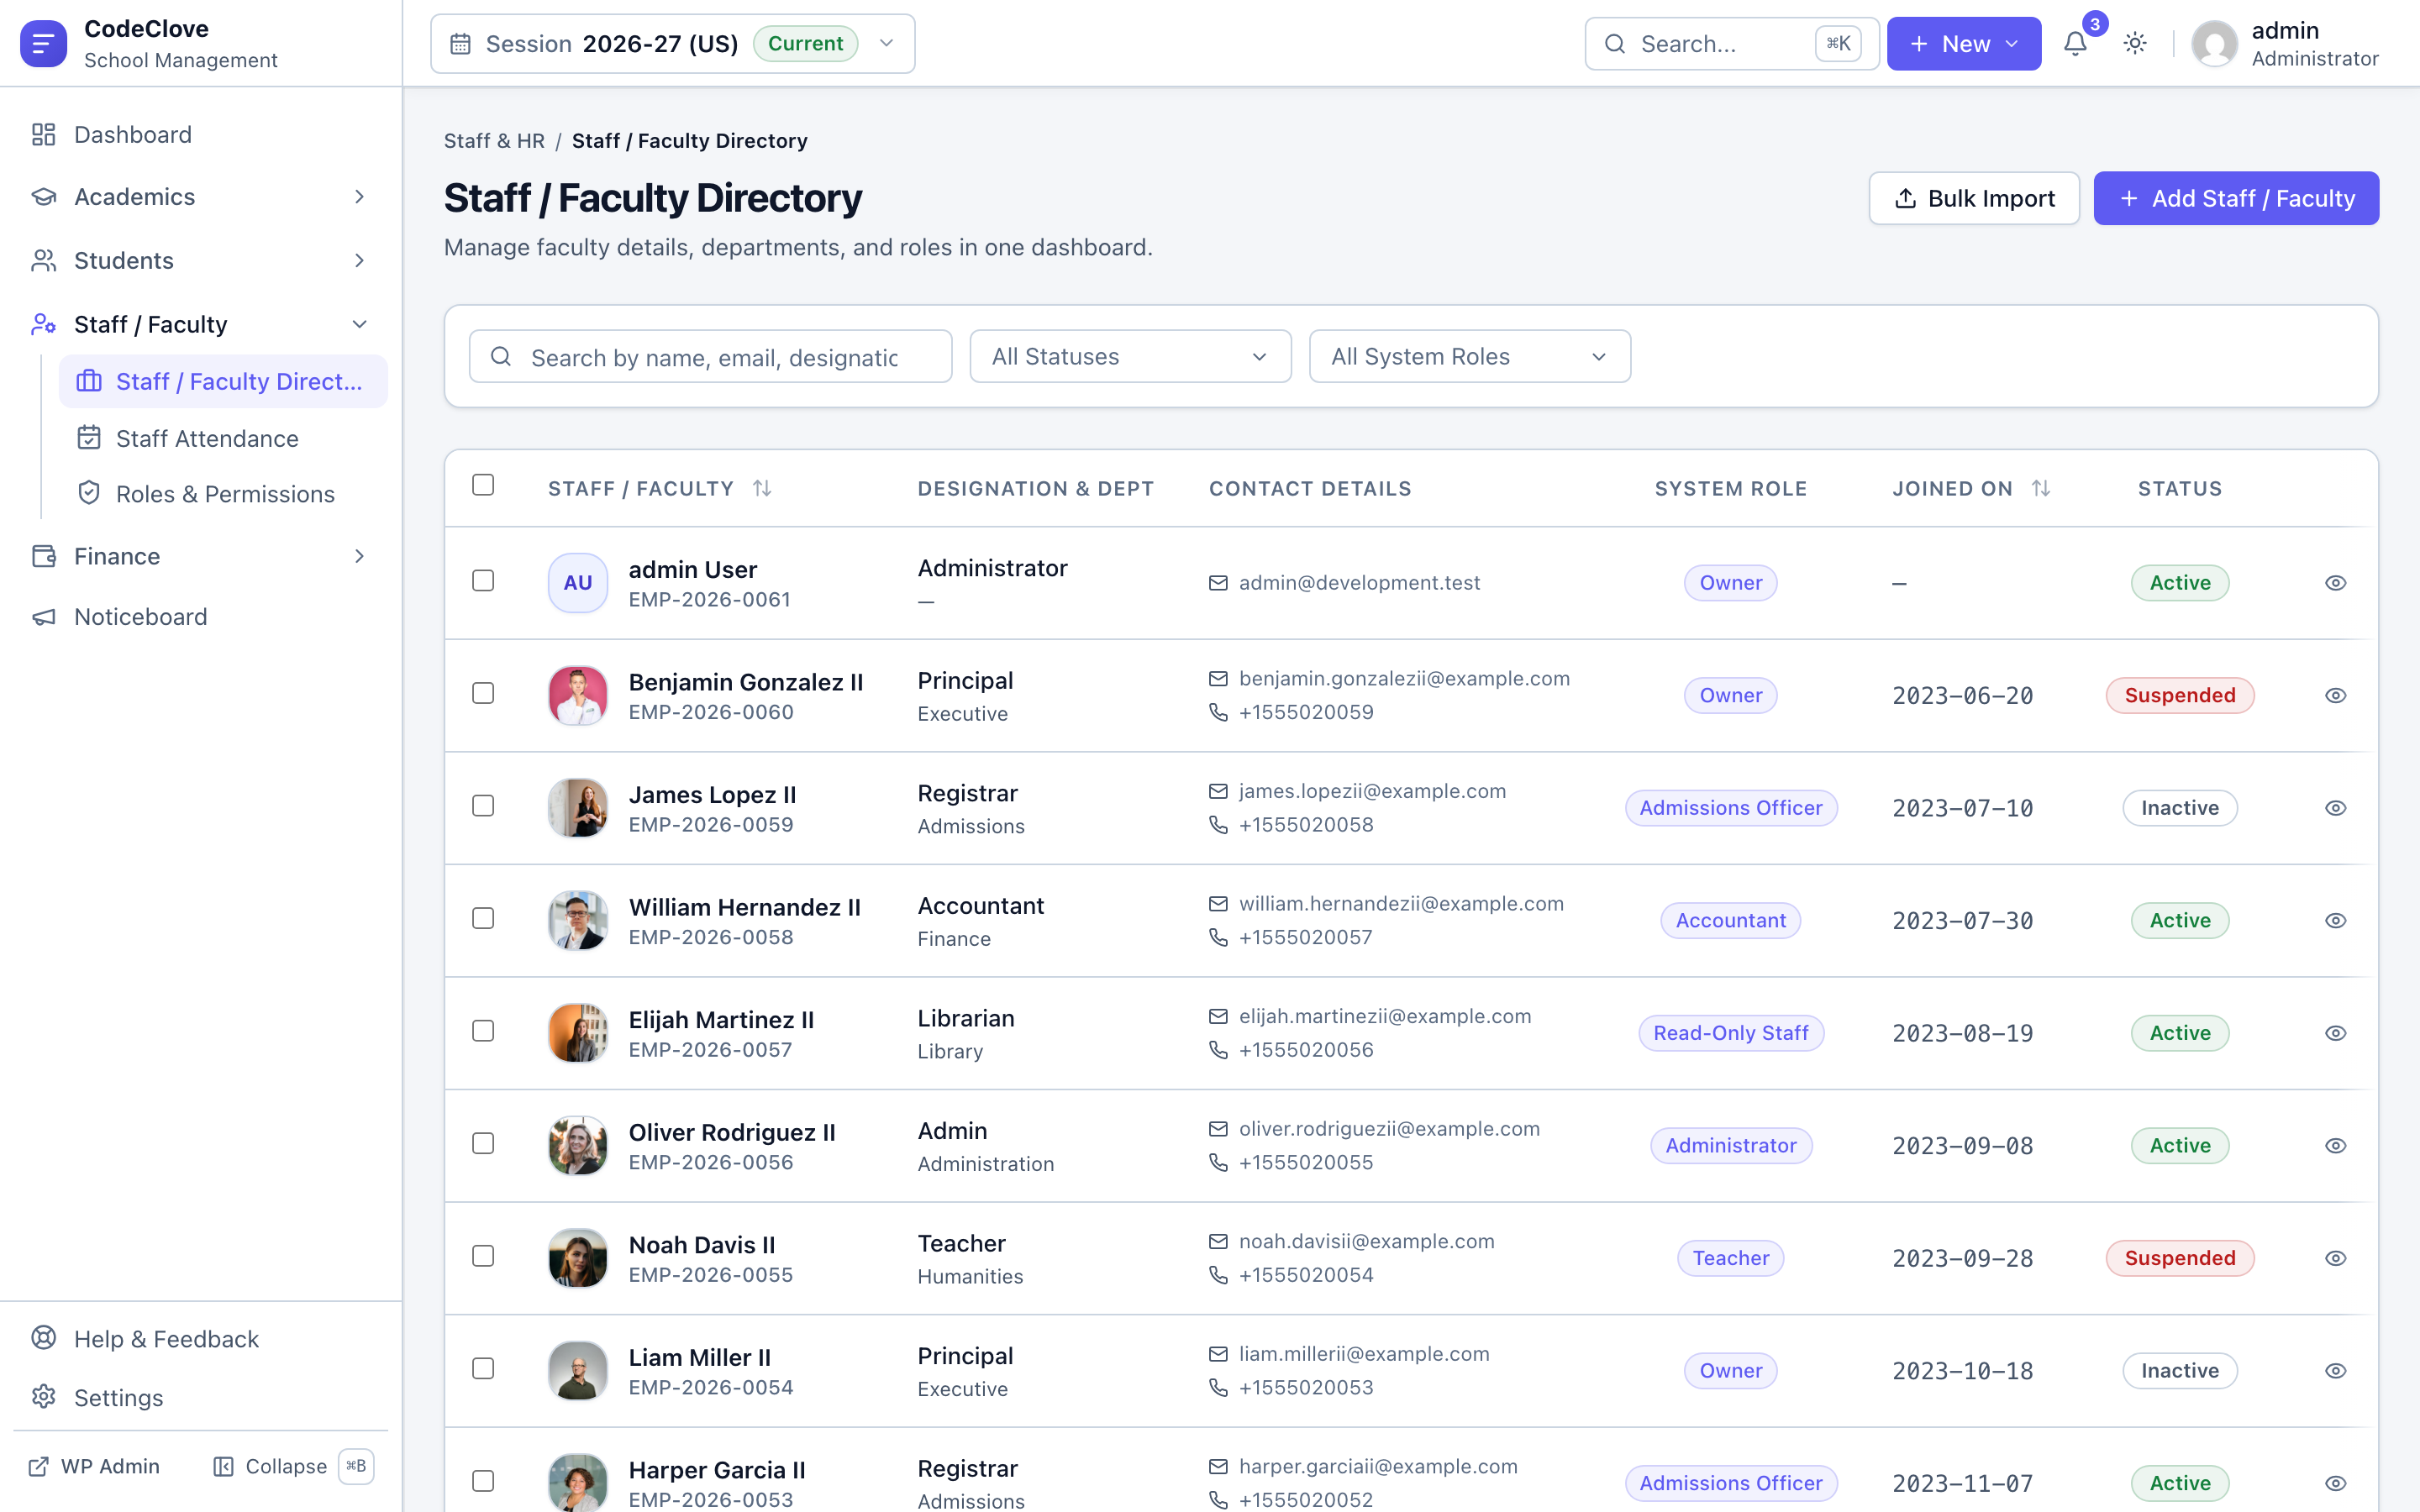The image size is (2420, 1512).
Task: Open Noticeboard
Action: click(x=200, y=617)
